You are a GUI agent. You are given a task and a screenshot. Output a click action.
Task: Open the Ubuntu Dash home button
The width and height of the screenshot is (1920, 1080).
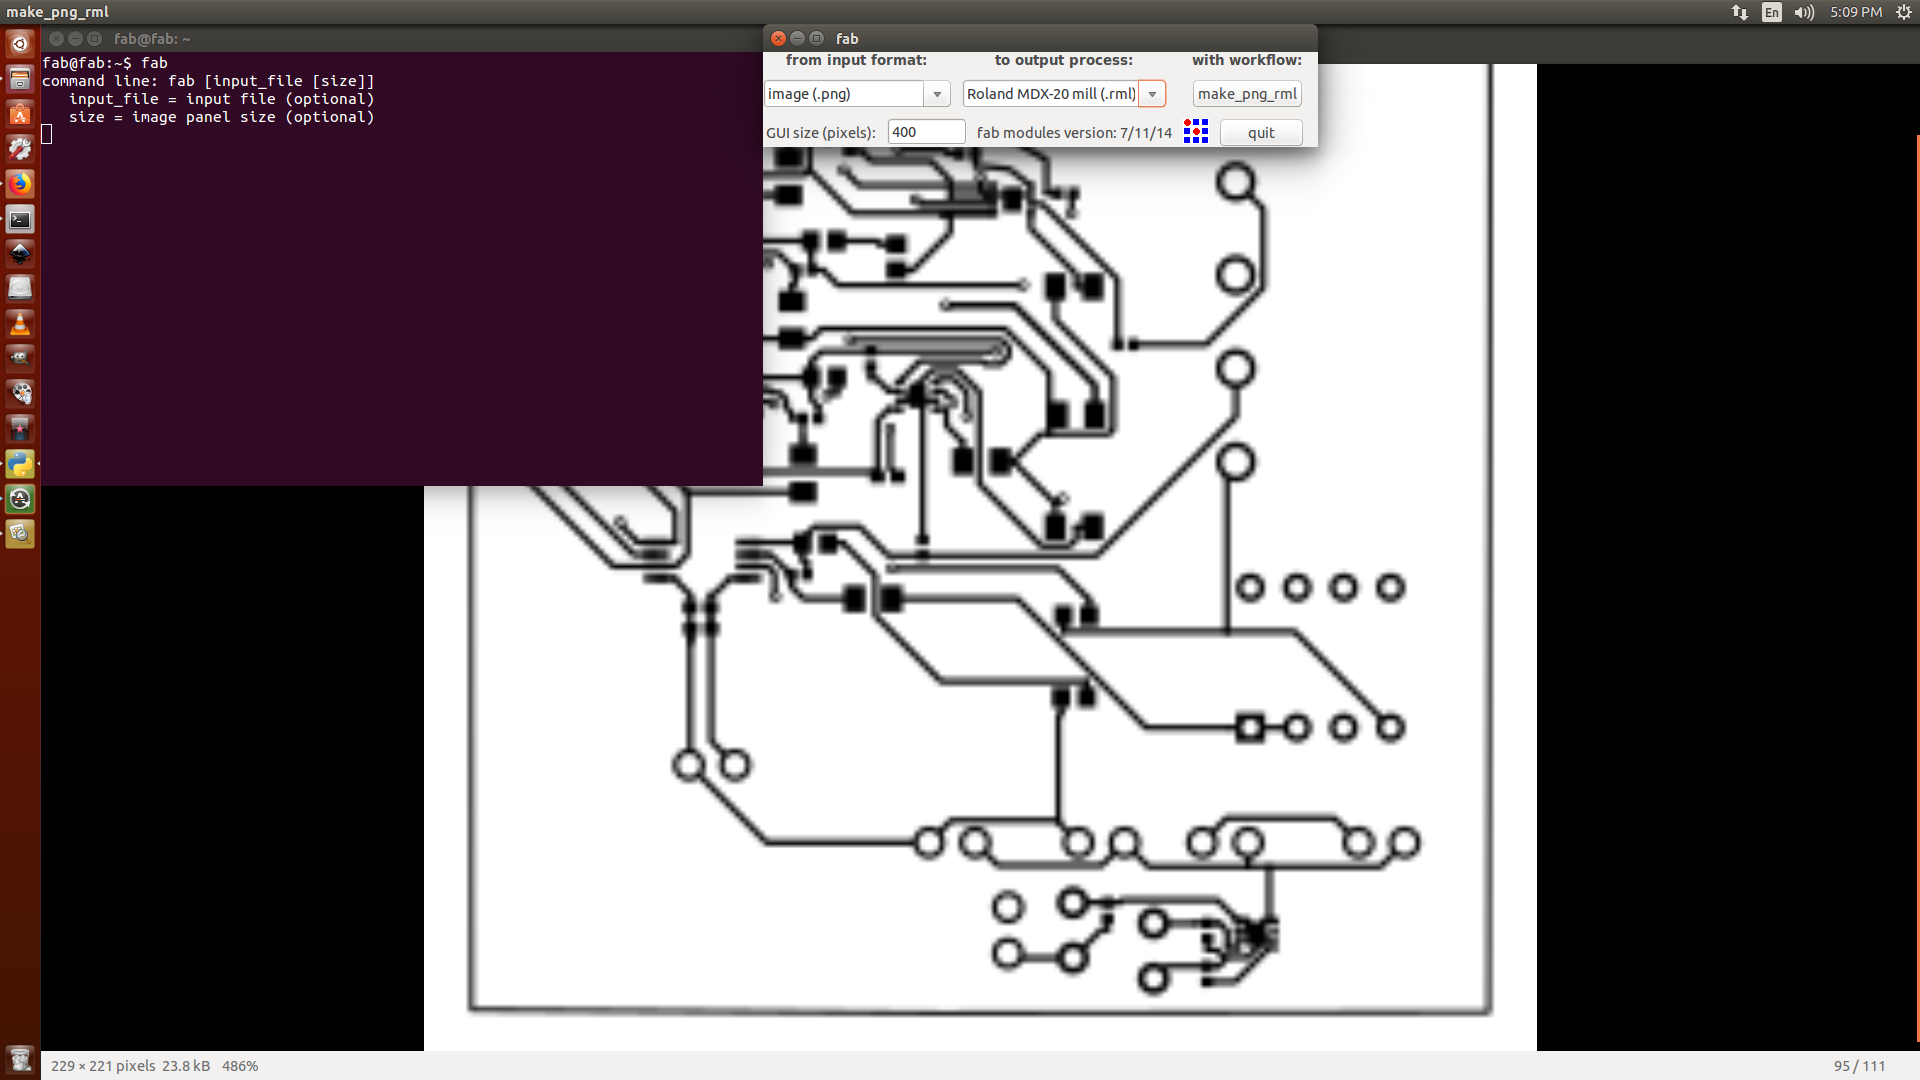pos(20,44)
